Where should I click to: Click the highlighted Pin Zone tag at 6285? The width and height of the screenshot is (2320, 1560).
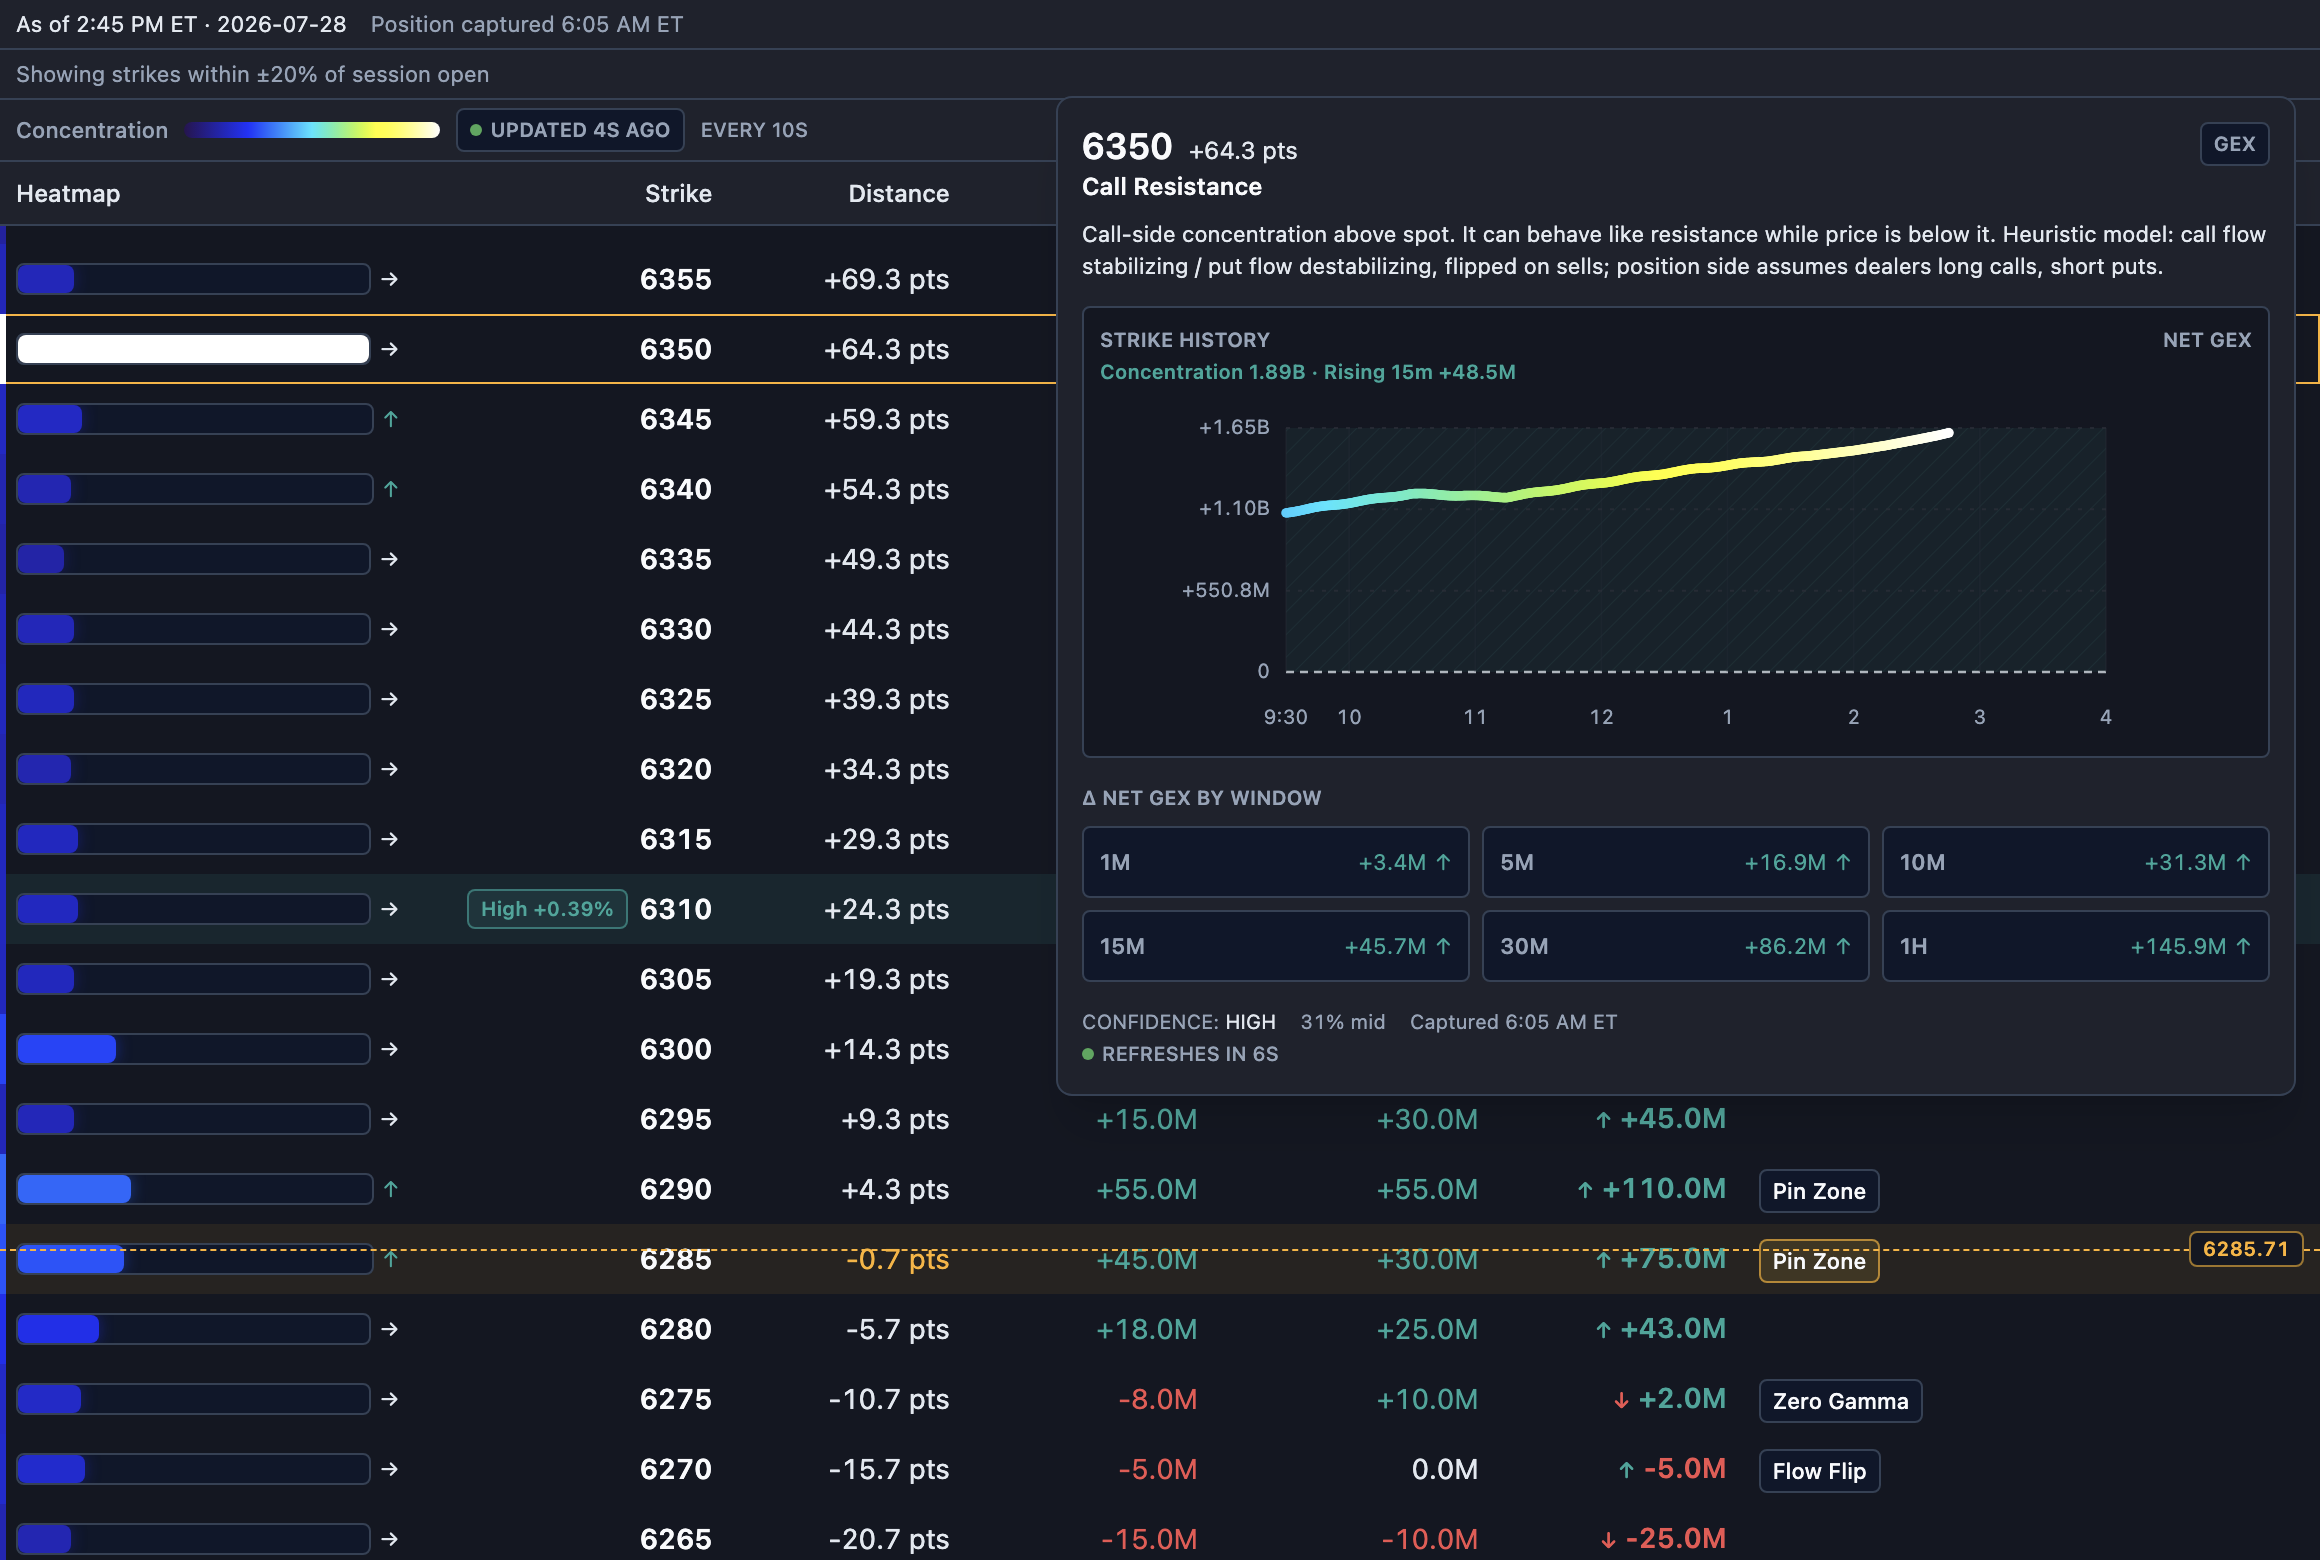click(1819, 1261)
